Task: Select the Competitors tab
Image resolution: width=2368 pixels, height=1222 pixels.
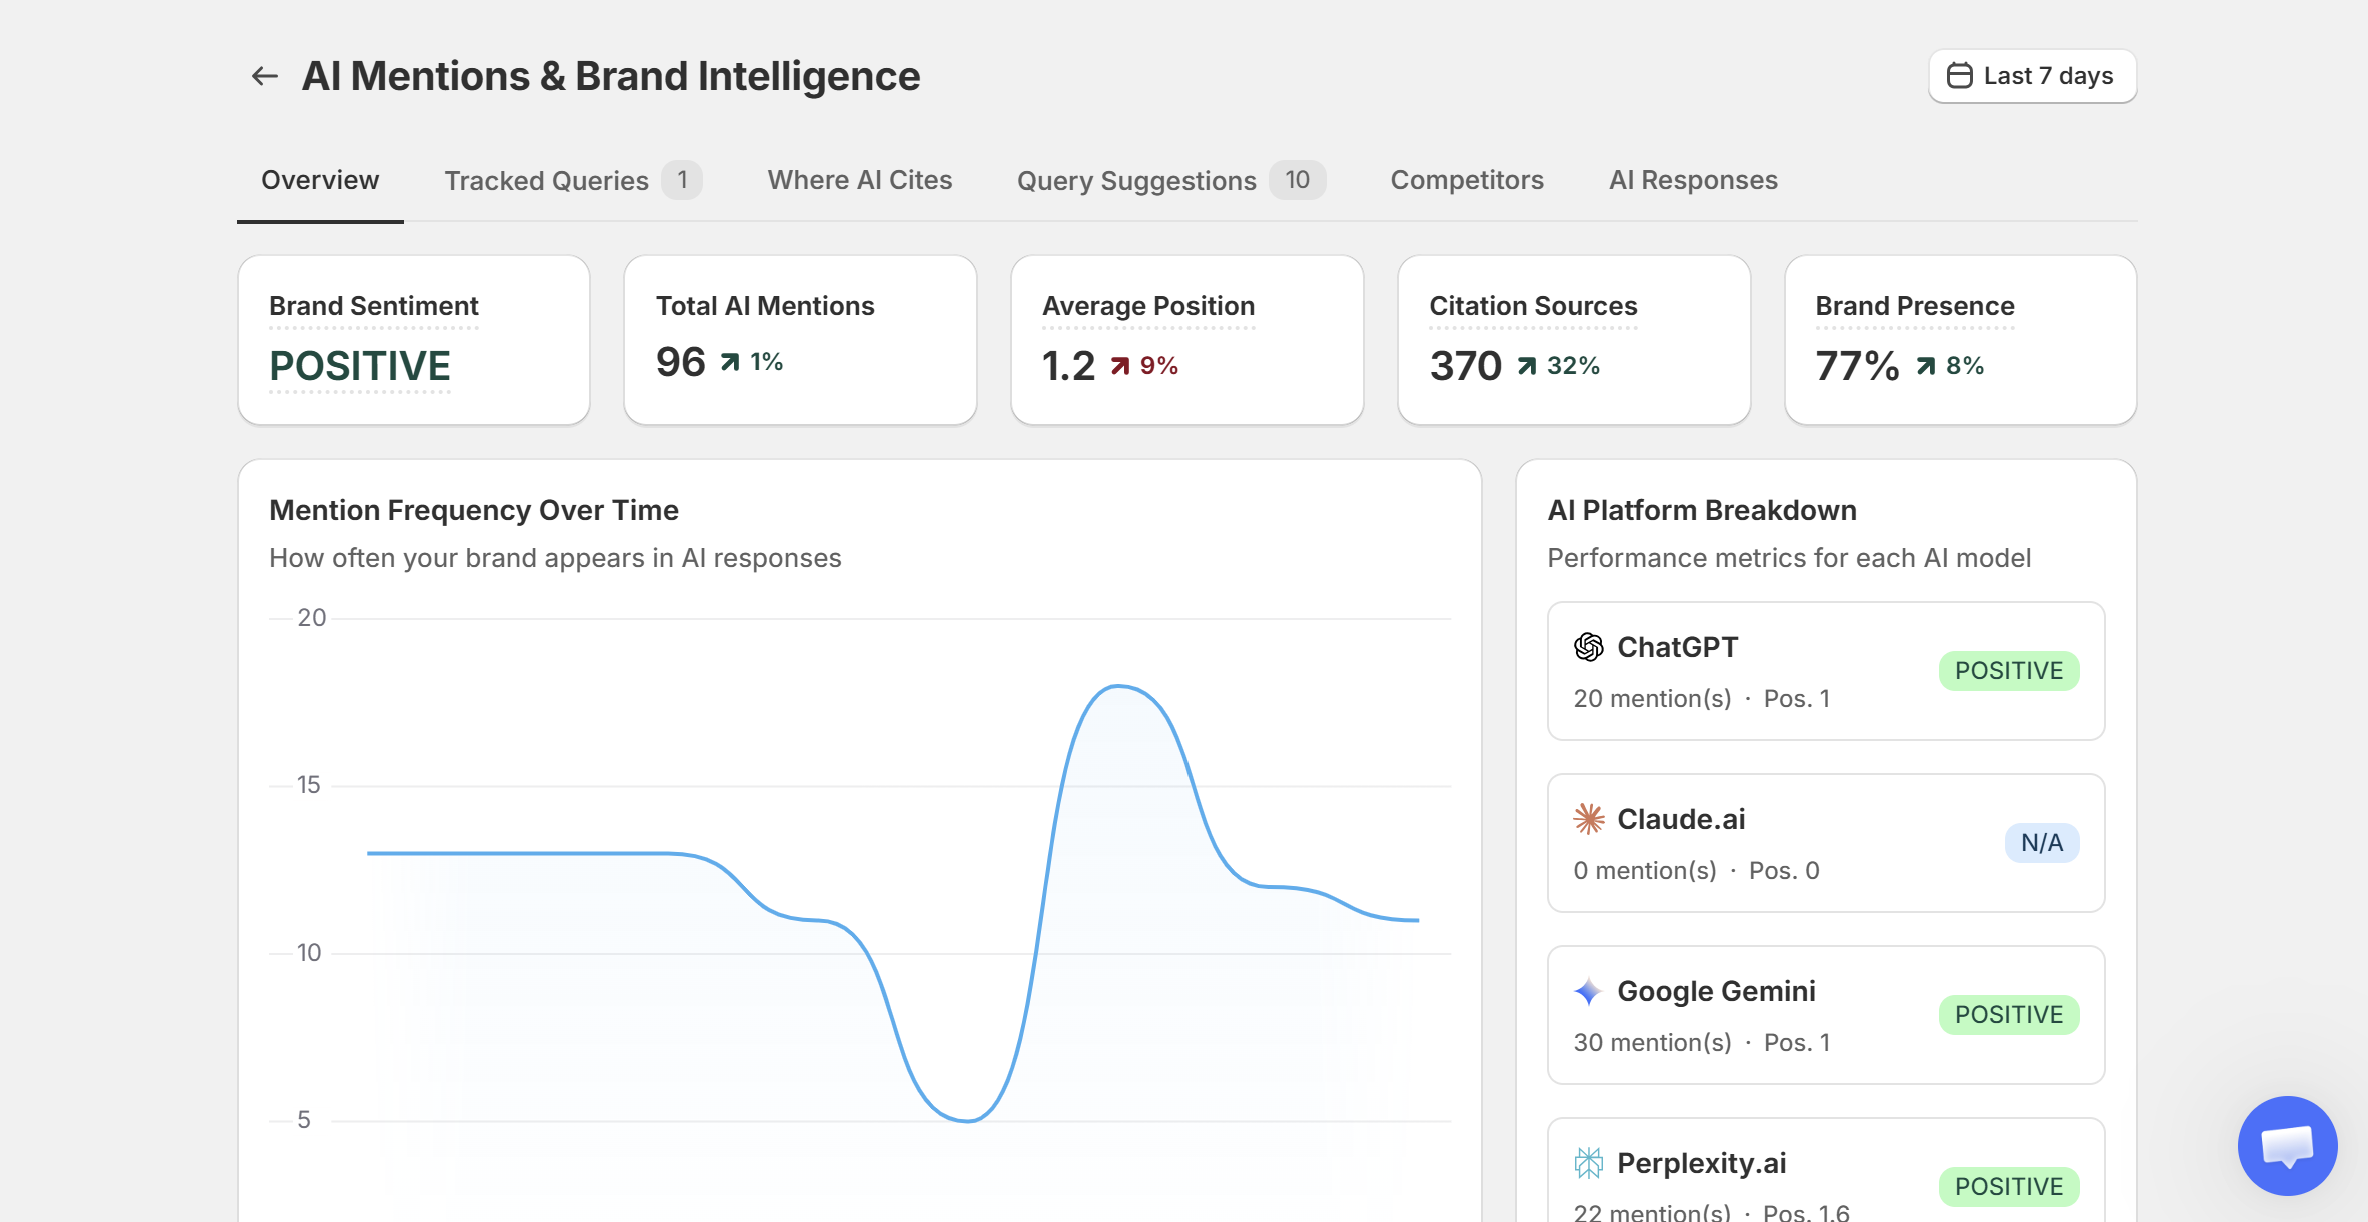Action: click(x=1467, y=180)
